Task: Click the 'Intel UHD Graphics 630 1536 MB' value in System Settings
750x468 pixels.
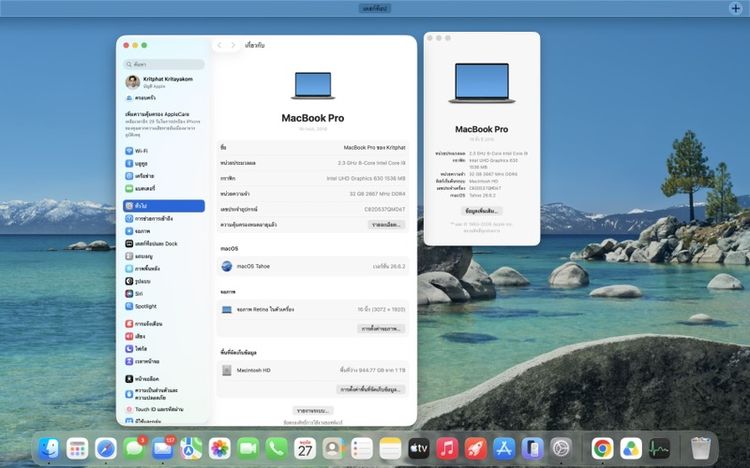Action: 366,178
